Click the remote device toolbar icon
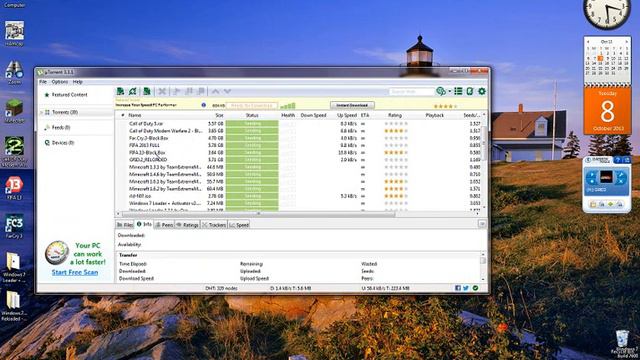This screenshot has height=360, width=640. point(470,91)
